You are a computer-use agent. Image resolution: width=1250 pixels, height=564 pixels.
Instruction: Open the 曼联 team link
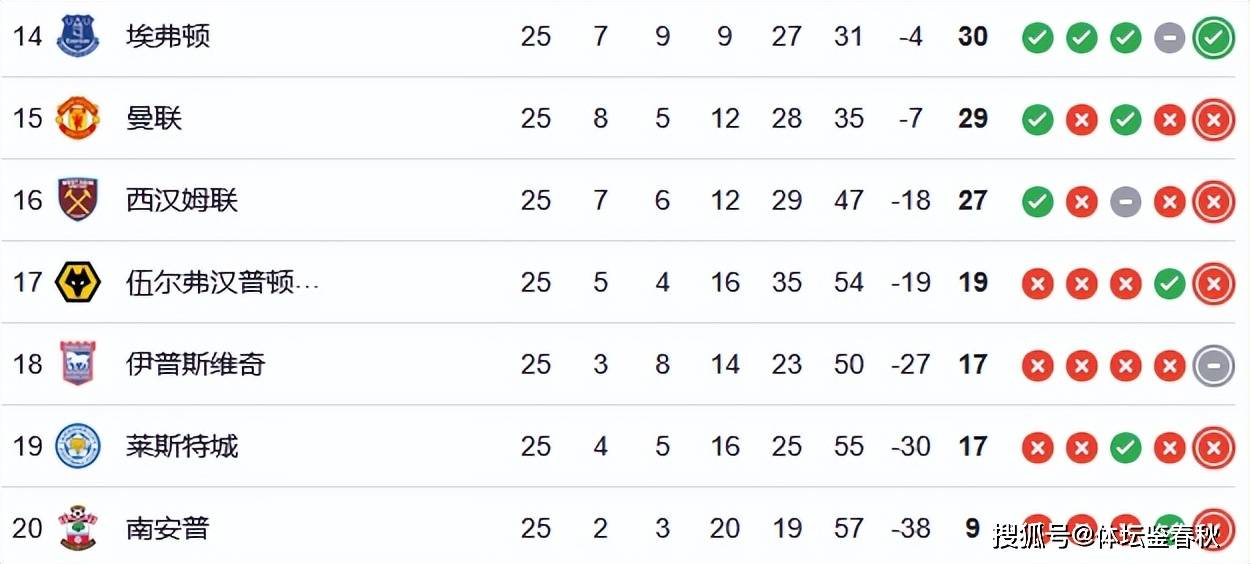tap(154, 119)
